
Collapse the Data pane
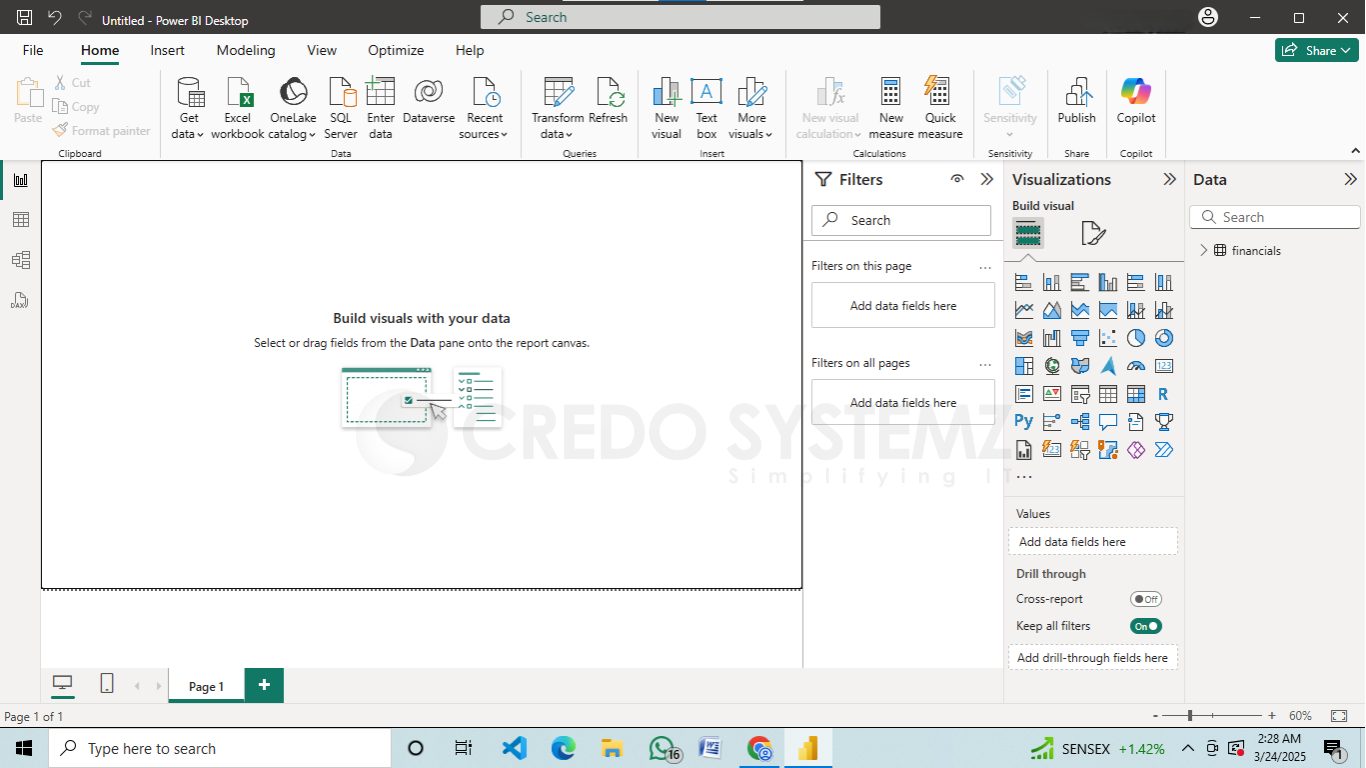[1350, 179]
